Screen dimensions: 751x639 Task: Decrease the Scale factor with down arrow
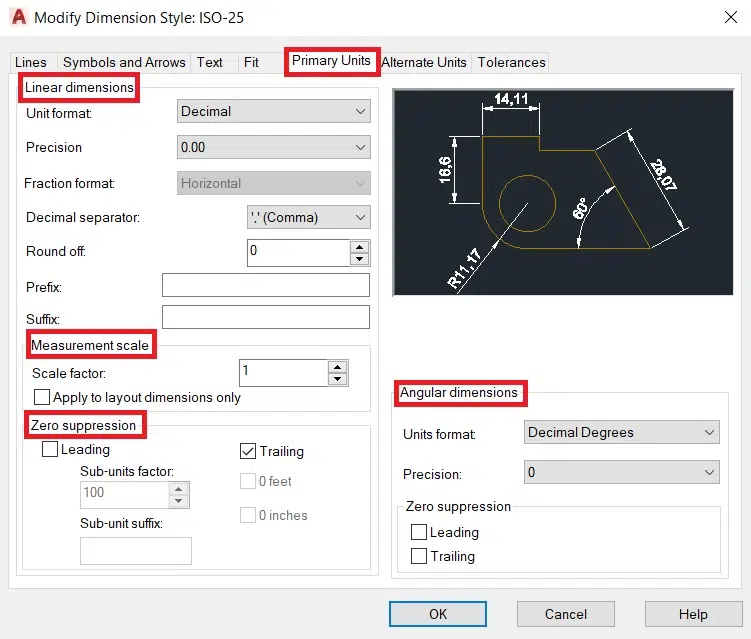pyautogui.click(x=338, y=379)
